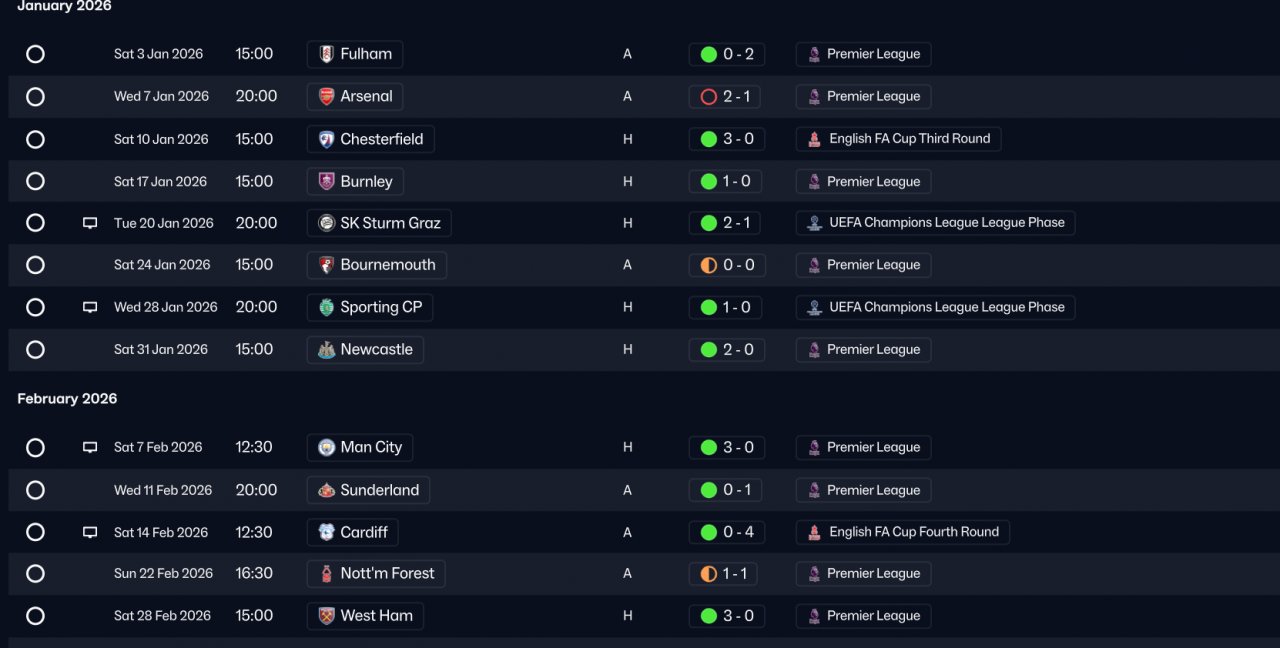Screen dimensions: 1280x648
Task: Click the February 2026 month header
Action: click(x=67, y=399)
